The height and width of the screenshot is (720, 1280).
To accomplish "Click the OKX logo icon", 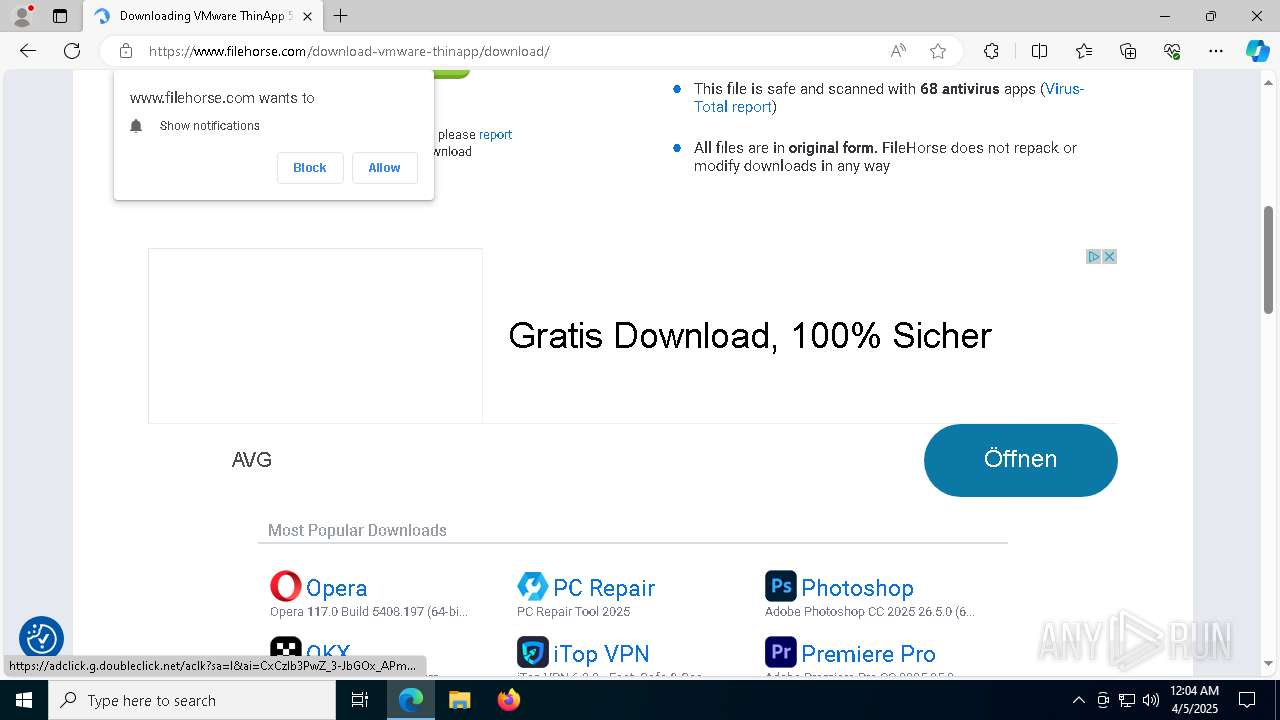I will pyautogui.click(x=286, y=648).
